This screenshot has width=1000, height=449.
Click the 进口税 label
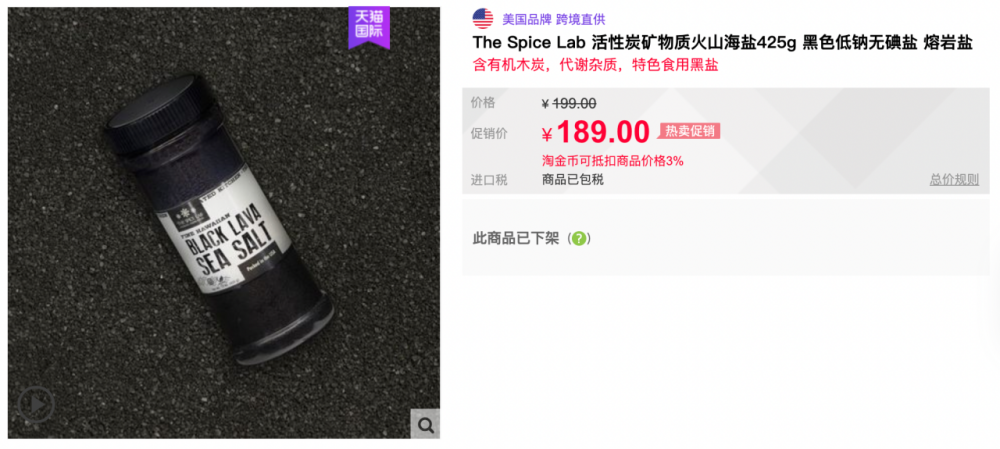coord(489,180)
